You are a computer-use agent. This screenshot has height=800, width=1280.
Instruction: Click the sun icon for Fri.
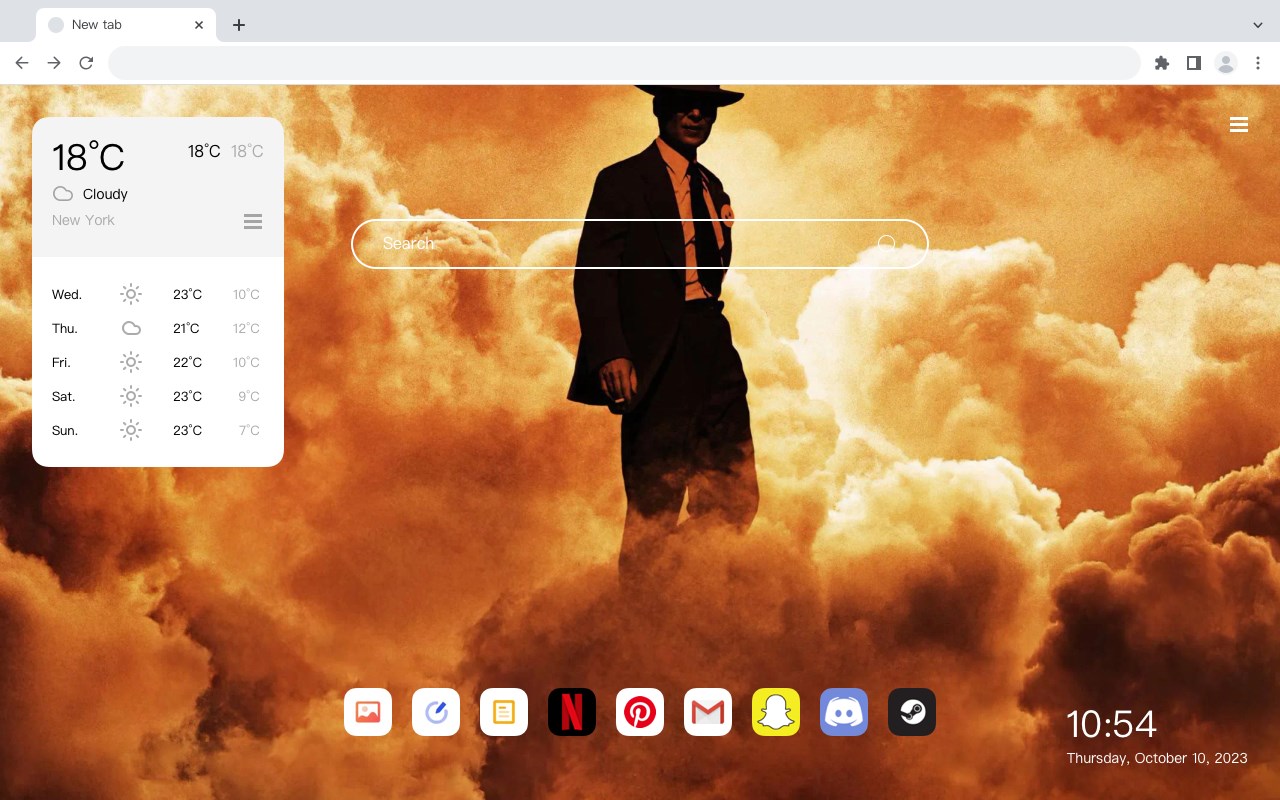pyautogui.click(x=131, y=362)
